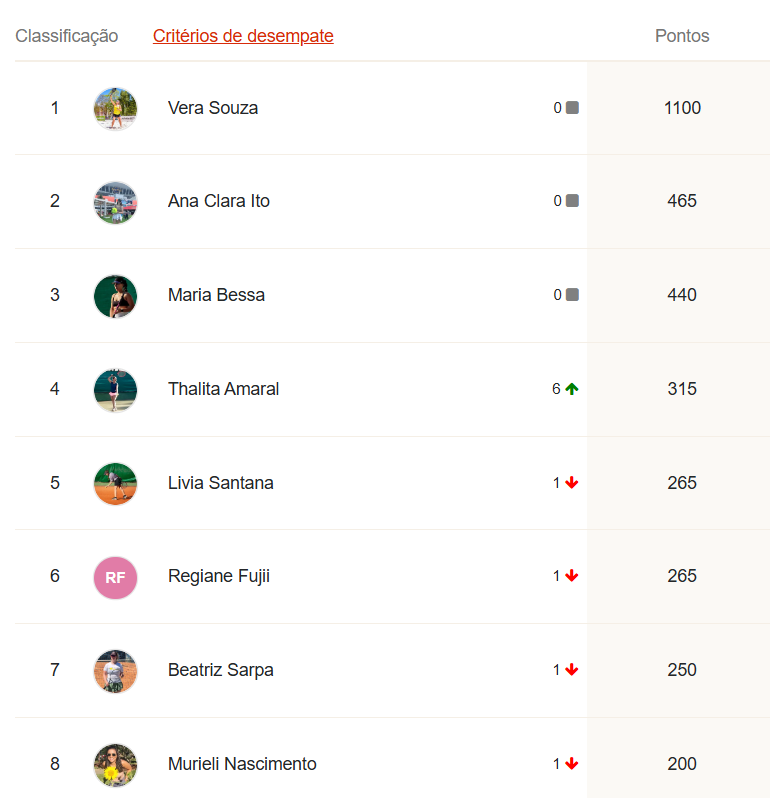Screen dimensions: 770x798
Task: Click the gray square icon for Ana Clara Ito
Action: coord(572,201)
